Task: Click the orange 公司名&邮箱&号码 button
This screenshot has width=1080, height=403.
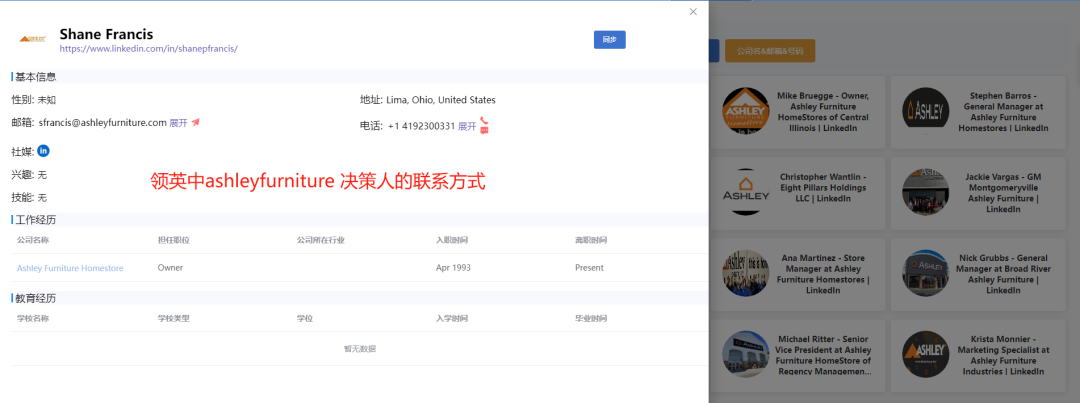Action: 769,51
